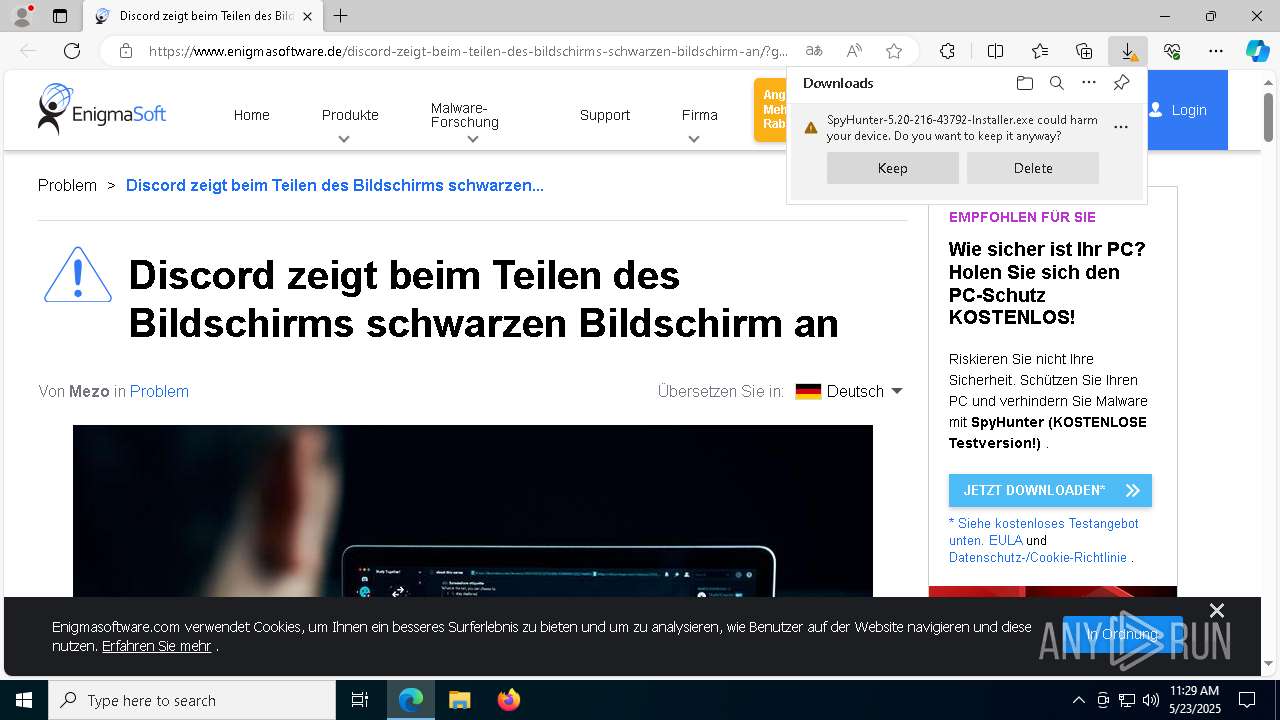
Task: Pin the Downloads panel
Action: coord(1121,83)
